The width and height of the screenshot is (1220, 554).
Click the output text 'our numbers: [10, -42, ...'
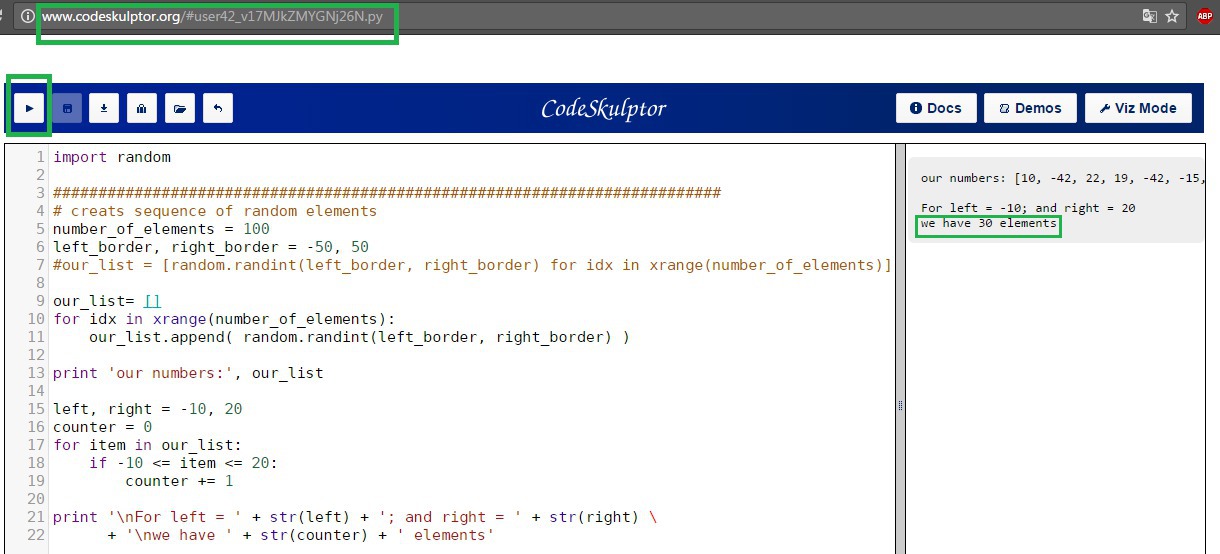click(1061, 178)
